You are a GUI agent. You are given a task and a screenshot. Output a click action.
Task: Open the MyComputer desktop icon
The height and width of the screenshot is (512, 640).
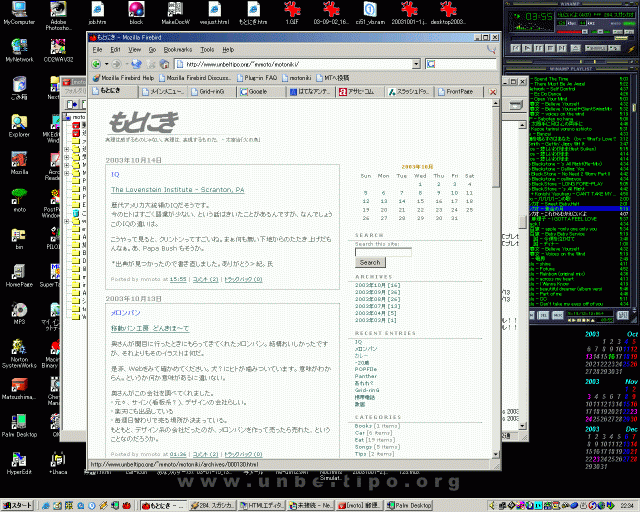[18, 12]
